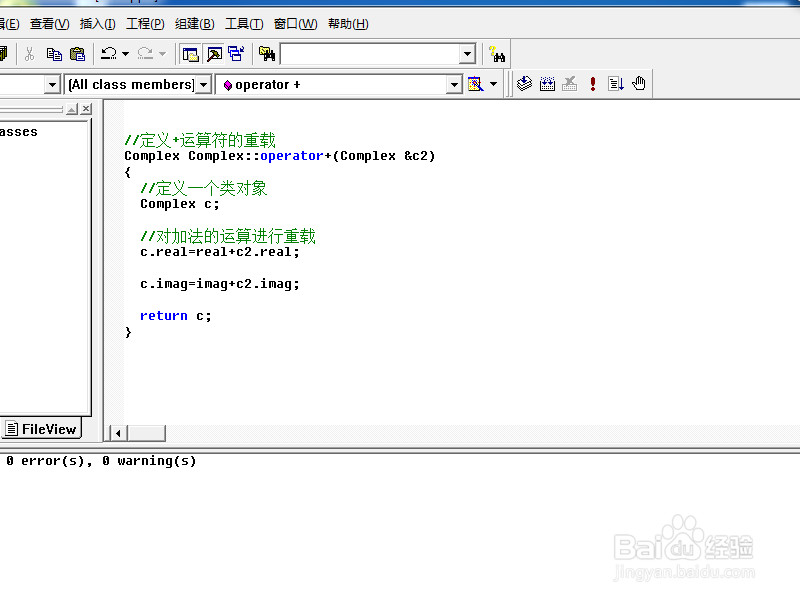Screen dimensions: 800x600
Task: Click the Undo arrow icon
Action: click(108, 54)
